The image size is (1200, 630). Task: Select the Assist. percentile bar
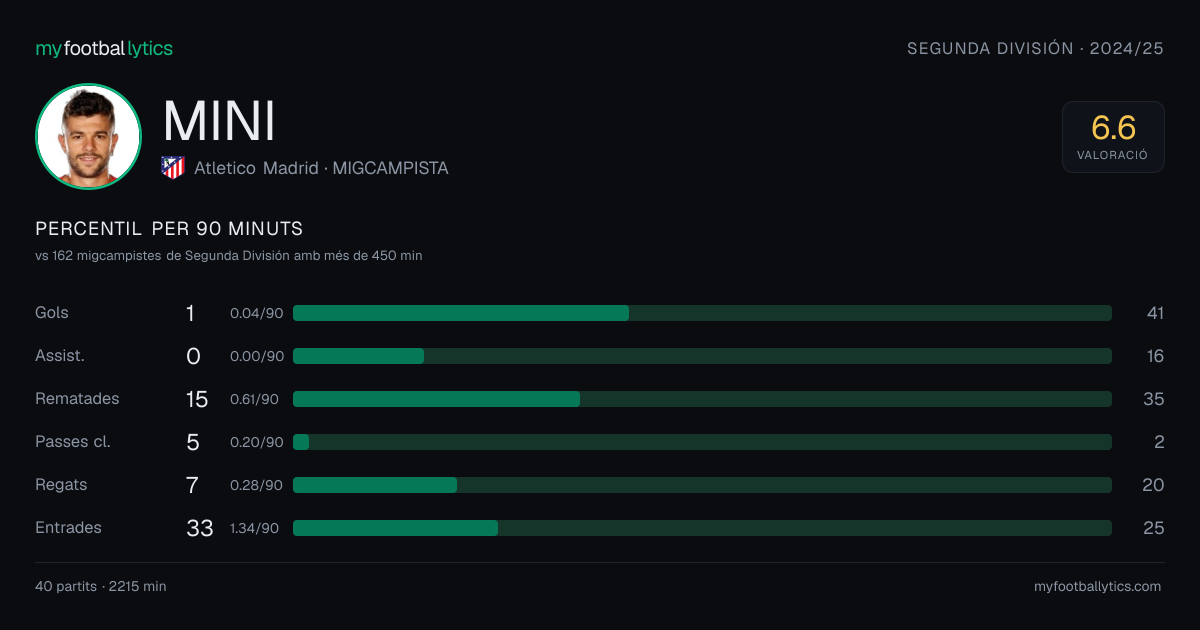[702, 356]
